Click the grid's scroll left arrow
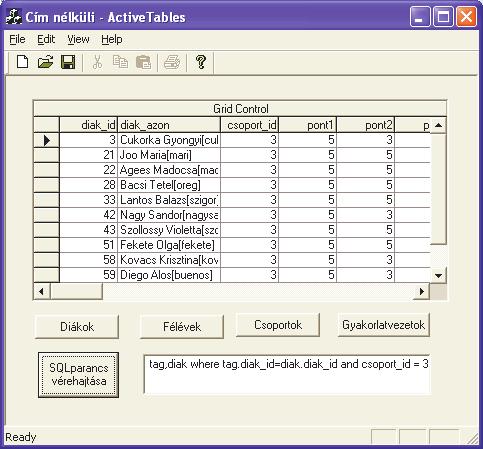 coord(42,292)
